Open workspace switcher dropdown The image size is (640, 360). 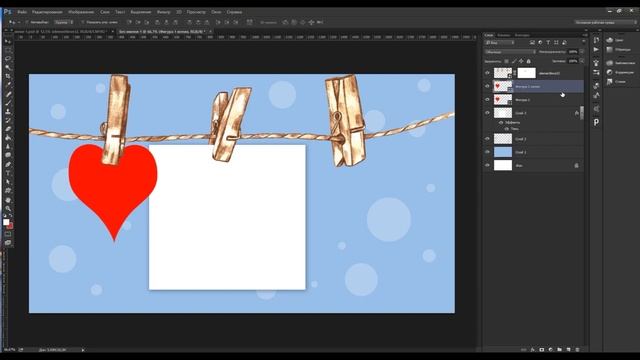click(x=605, y=22)
